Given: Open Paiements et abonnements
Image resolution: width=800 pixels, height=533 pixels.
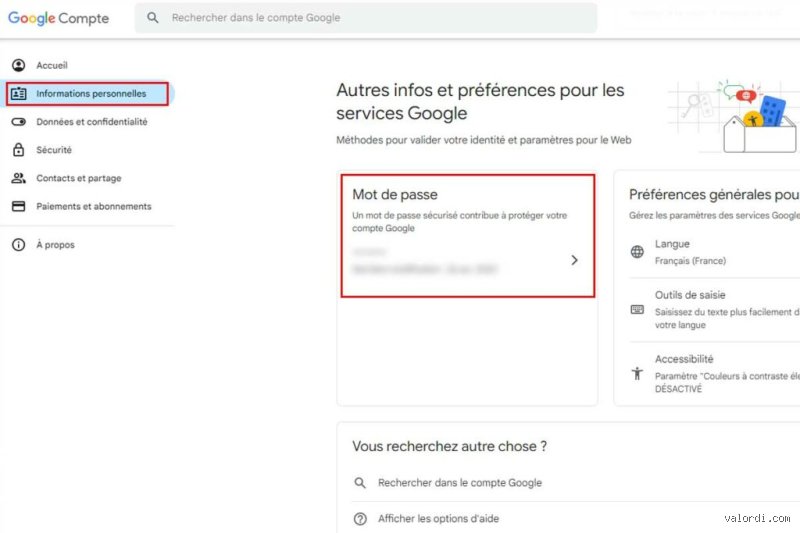Looking at the screenshot, I should [94, 206].
